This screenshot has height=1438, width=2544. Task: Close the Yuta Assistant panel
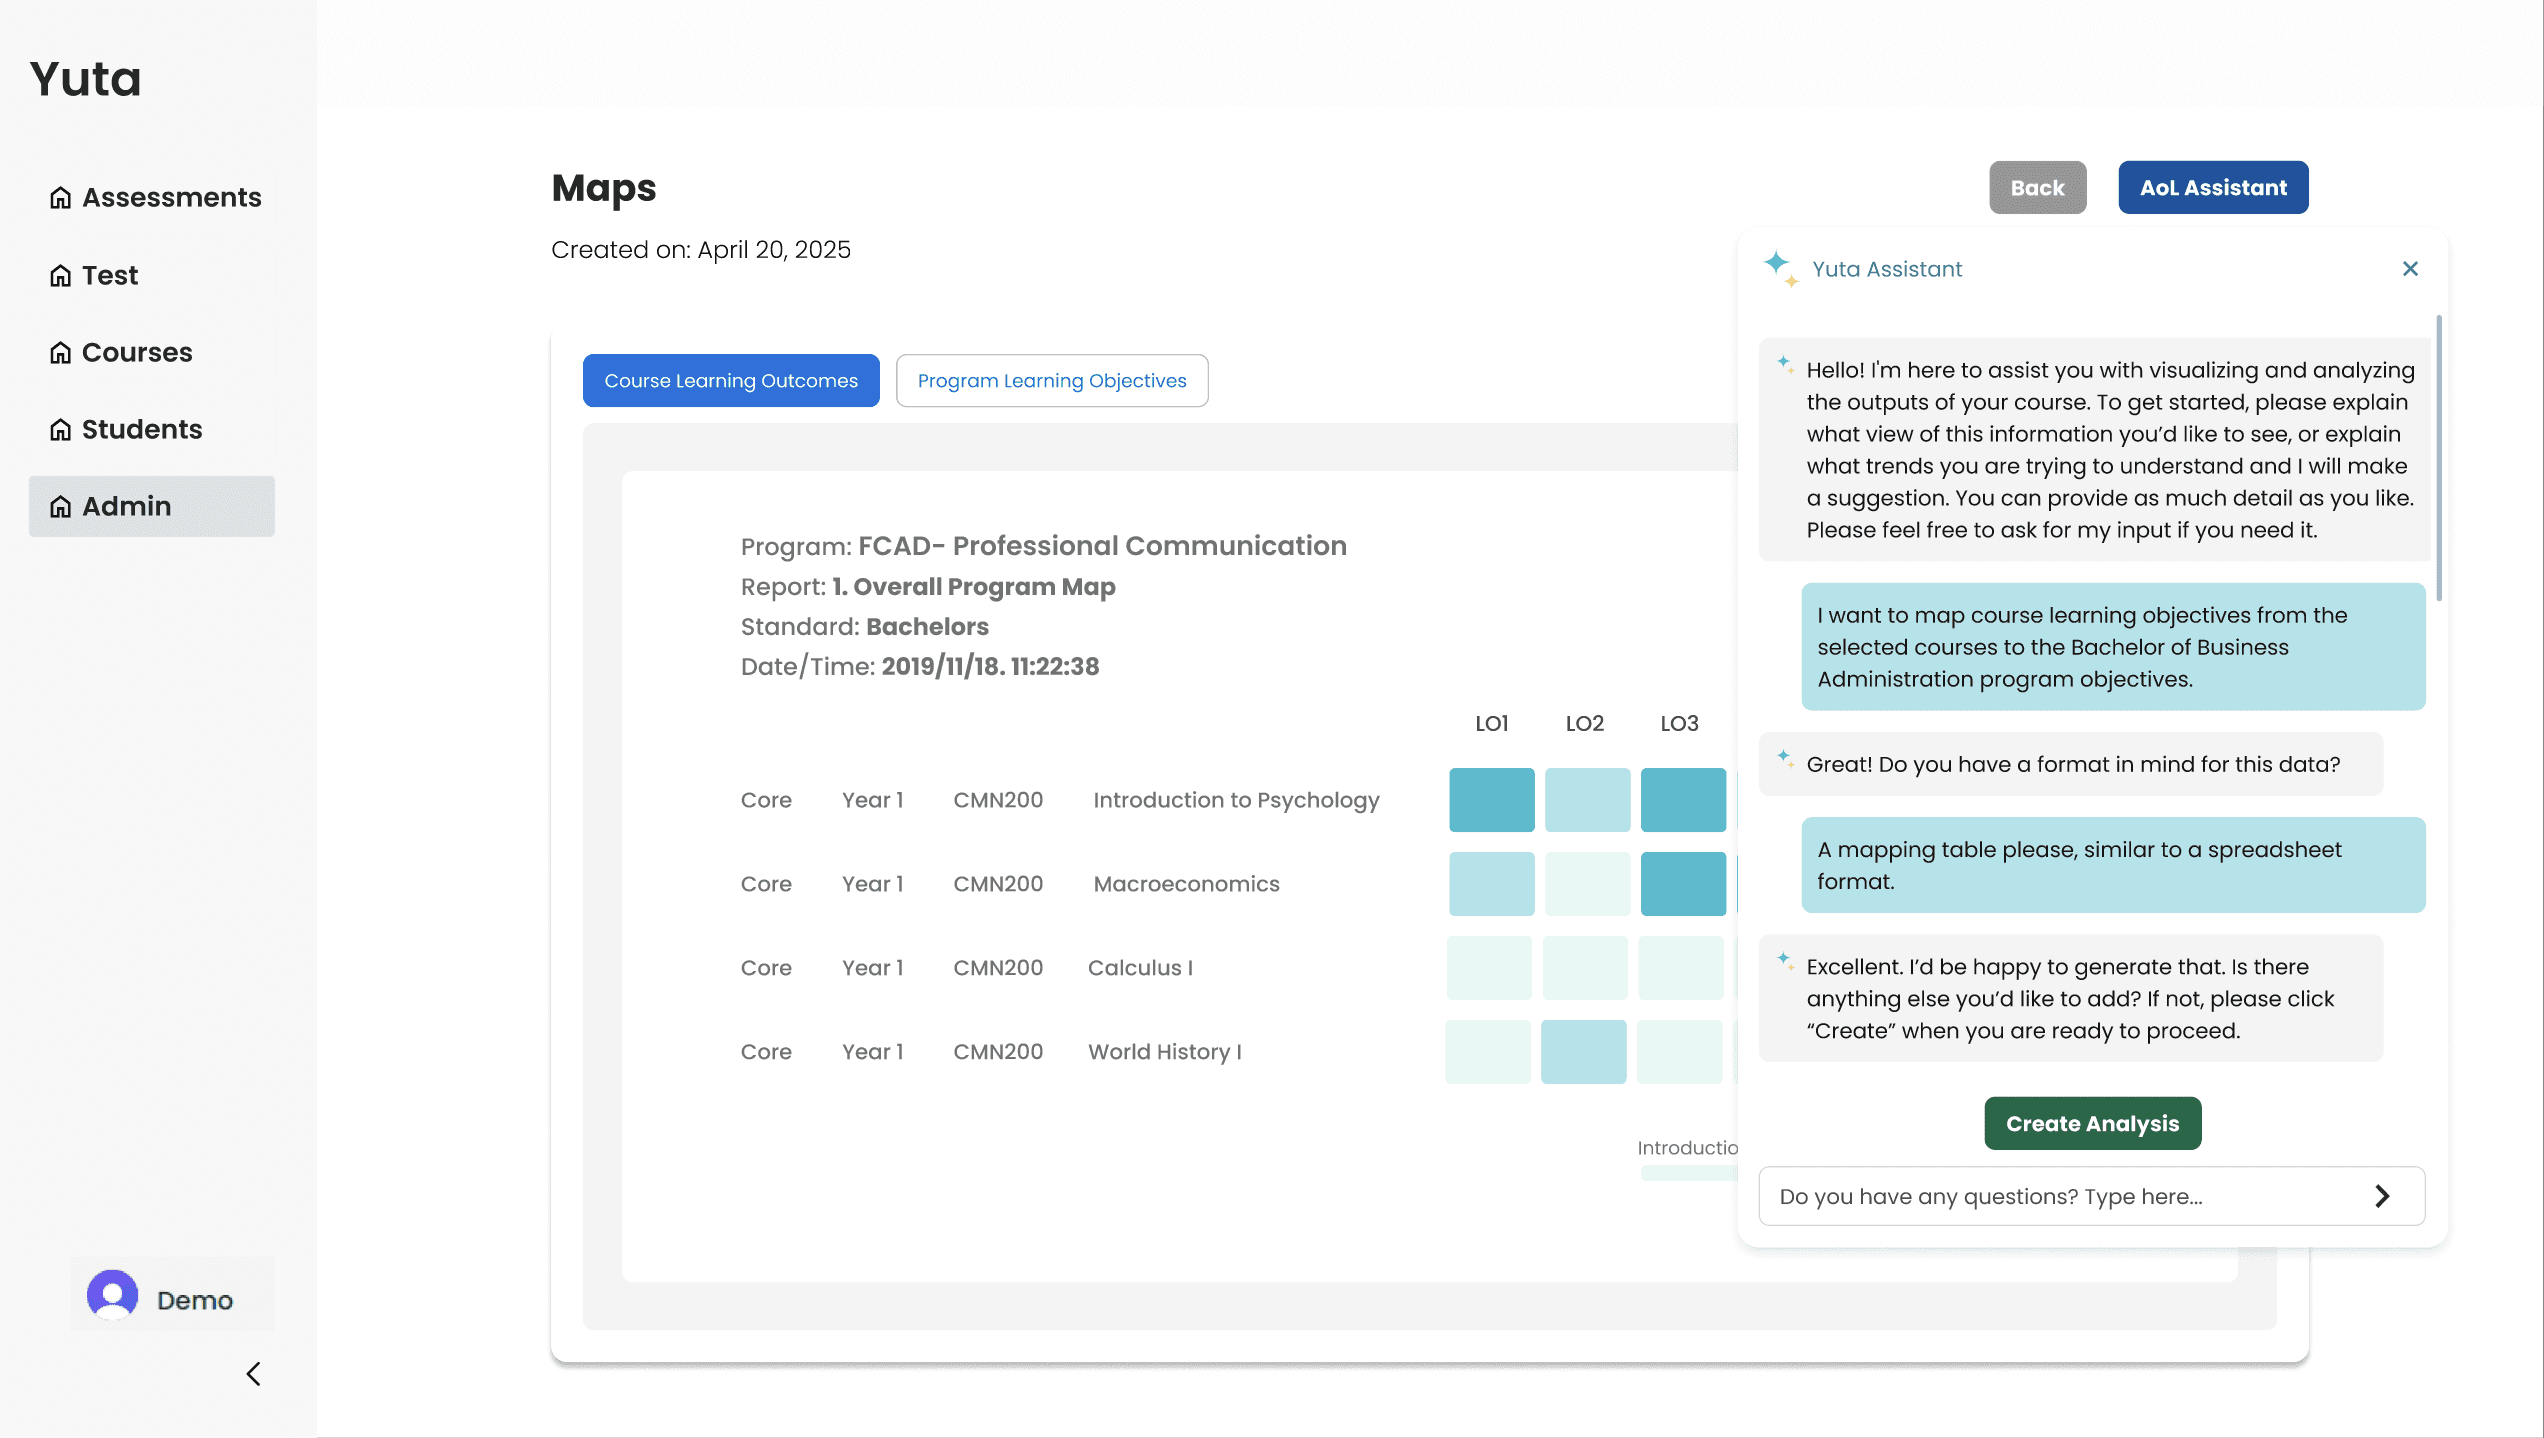coord(2410,268)
